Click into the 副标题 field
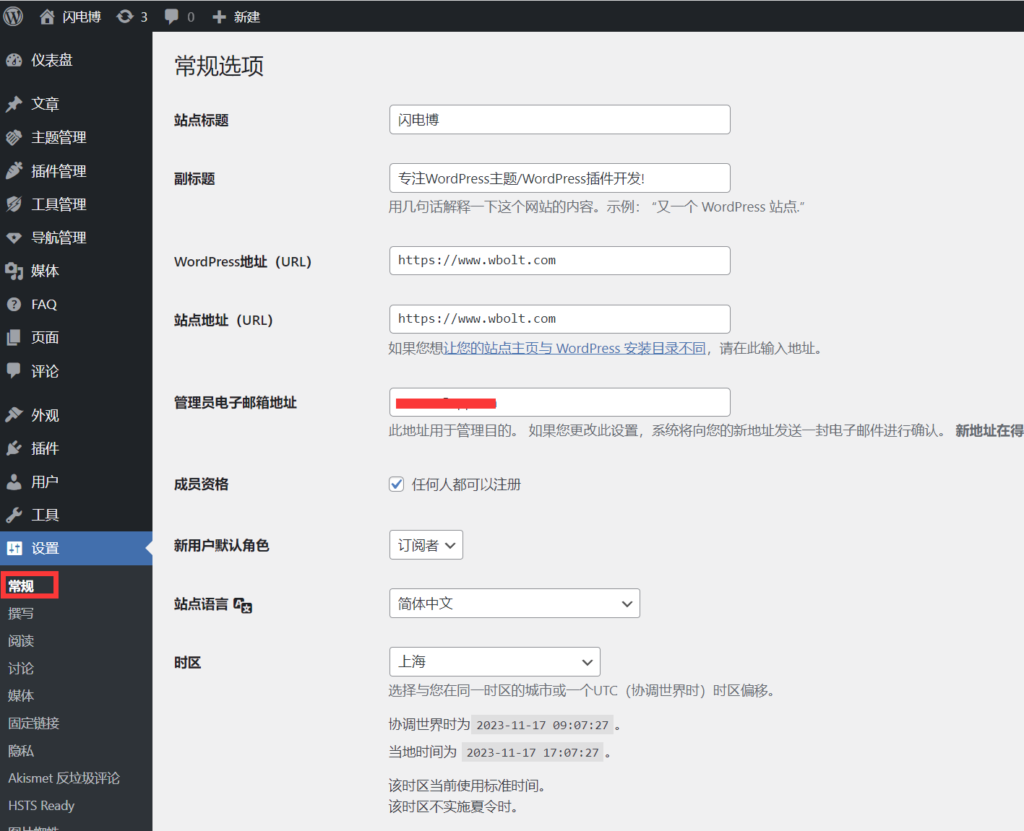Viewport: 1024px width, 831px height. 560,178
